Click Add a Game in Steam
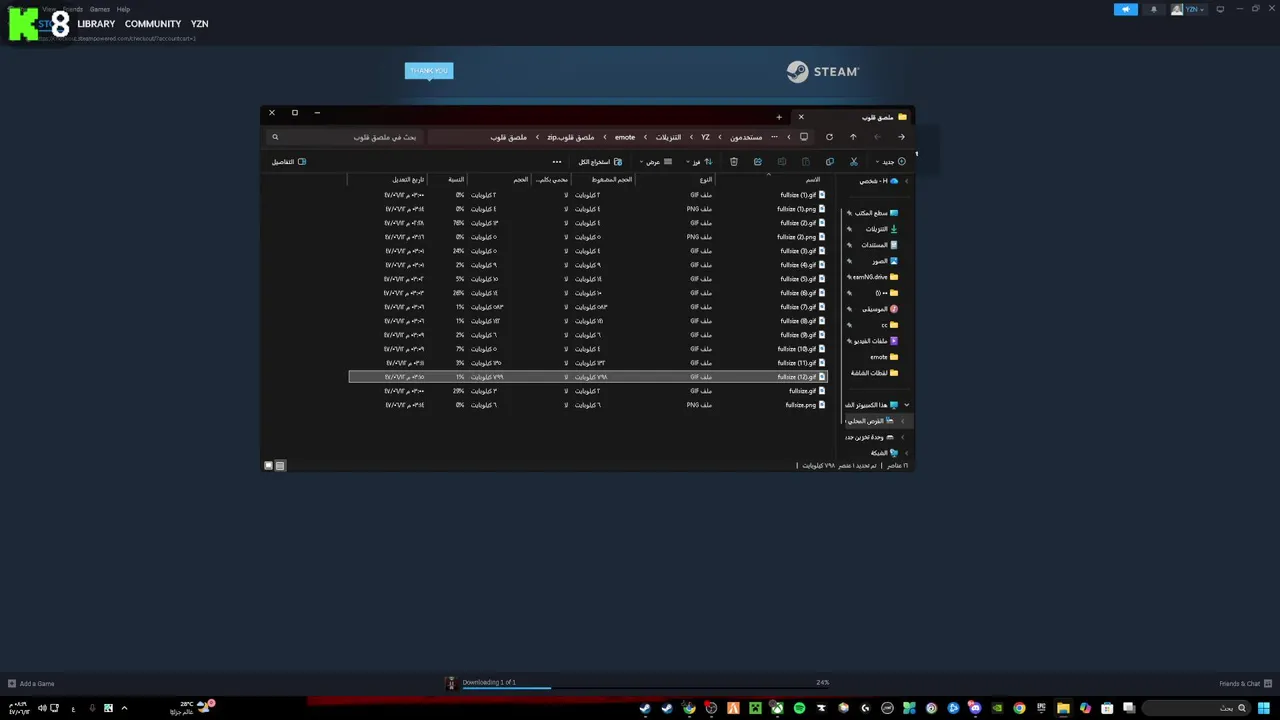 (x=31, y=684)
